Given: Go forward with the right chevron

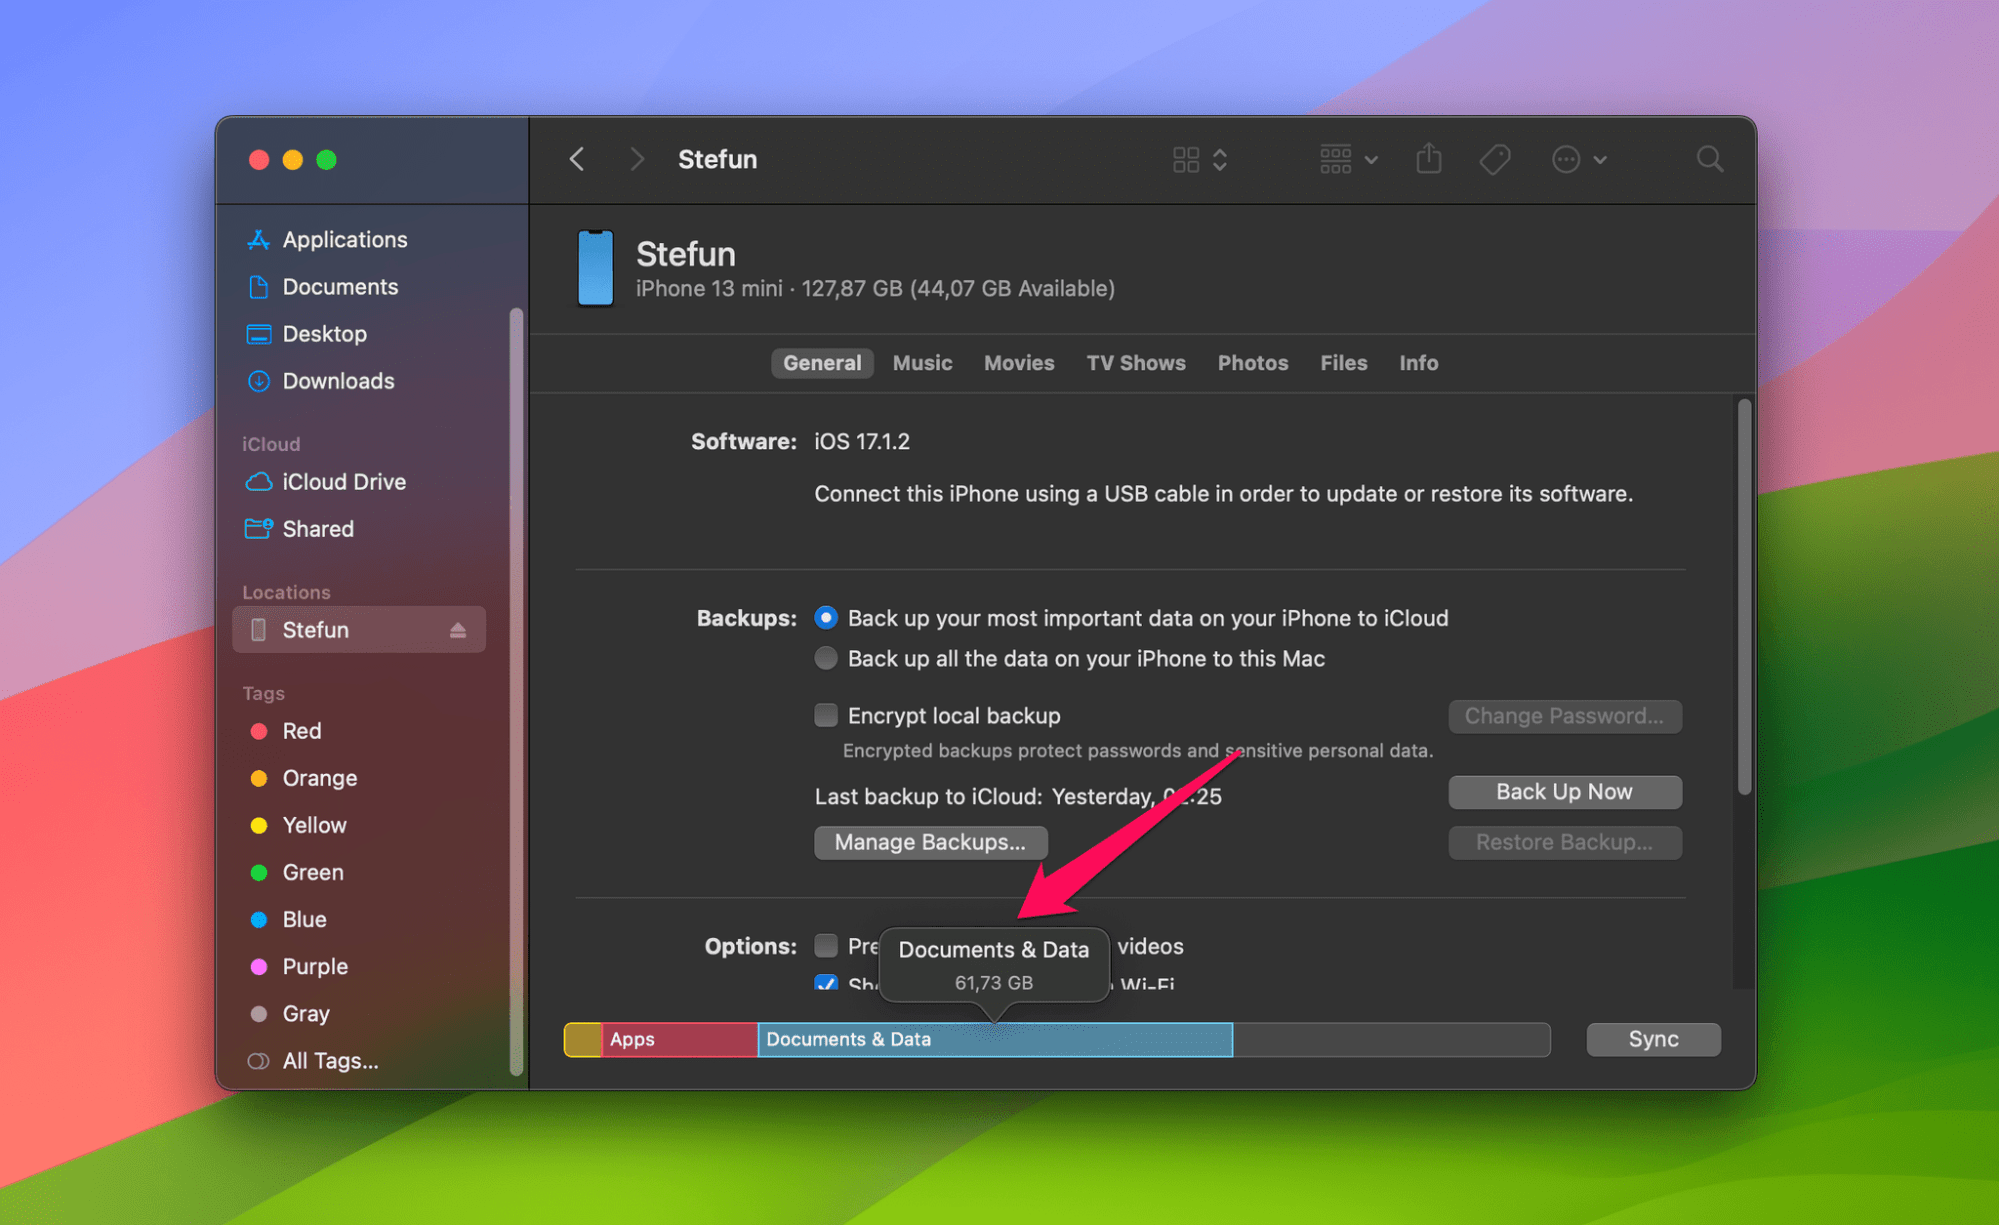Looking at the screenshot, I should [x=637, y=159].
